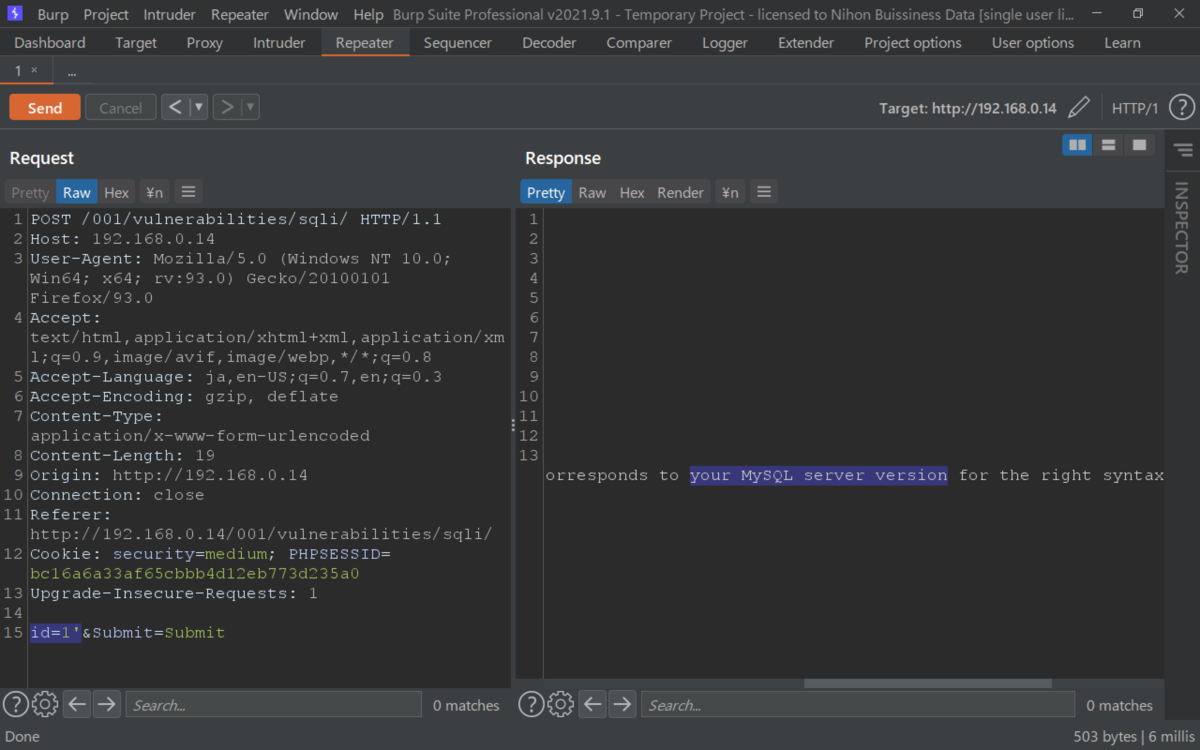The height and width of the screenshot is (750, 1200).
Task: Open the Project menu
Action: click(x=106, y=14)
